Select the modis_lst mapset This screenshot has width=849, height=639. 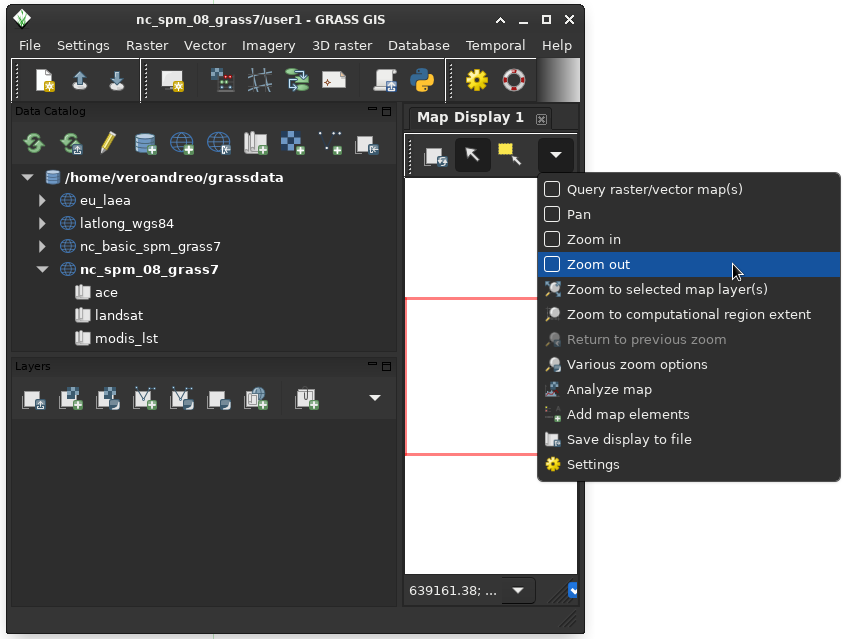[x=126, y=338]
